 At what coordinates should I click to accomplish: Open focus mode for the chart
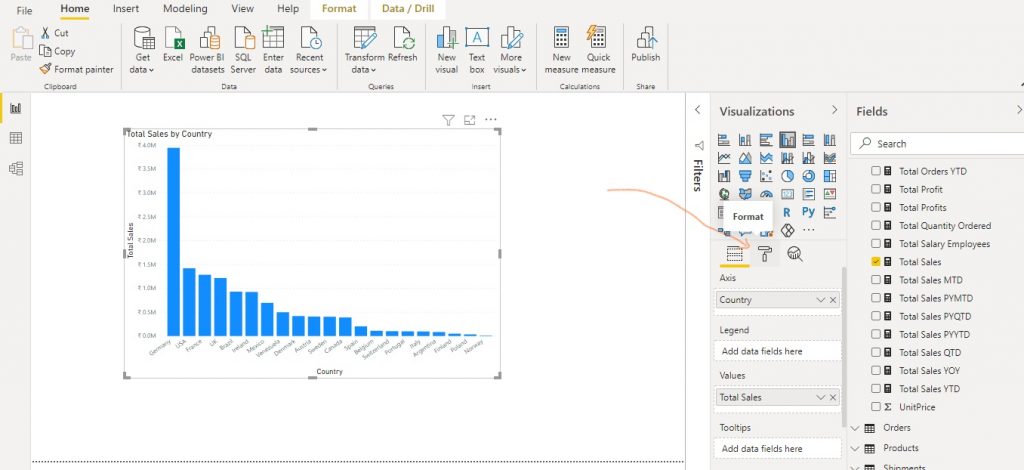(x=470, y=119)
